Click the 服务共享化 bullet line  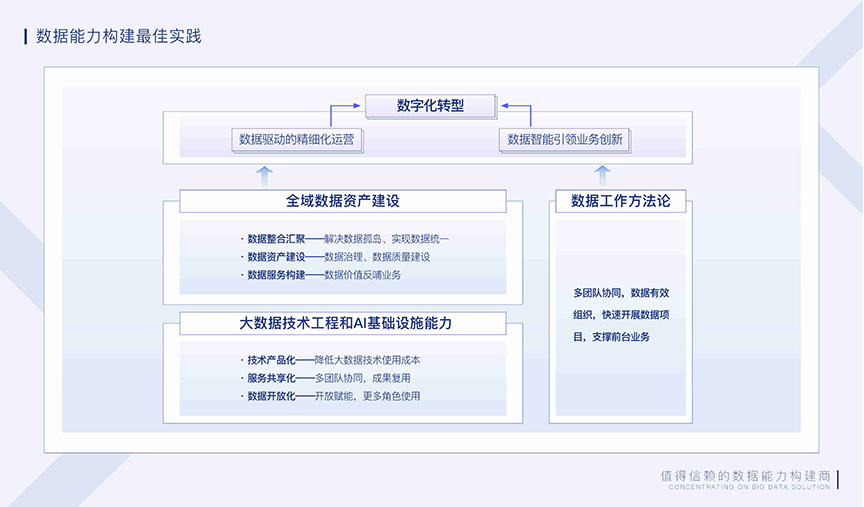pos(326,378)
